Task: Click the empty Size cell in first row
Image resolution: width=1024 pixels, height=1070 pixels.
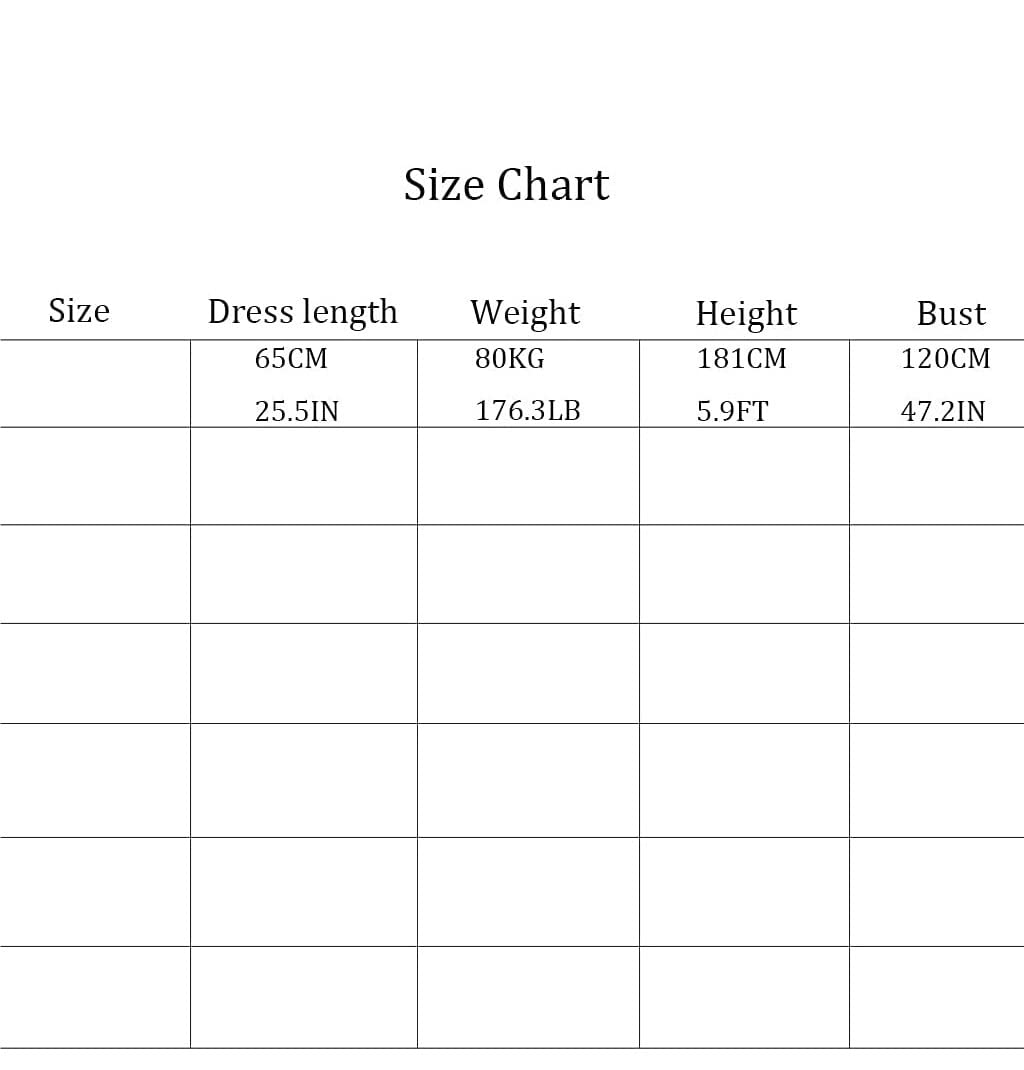Action: [95, 384]
